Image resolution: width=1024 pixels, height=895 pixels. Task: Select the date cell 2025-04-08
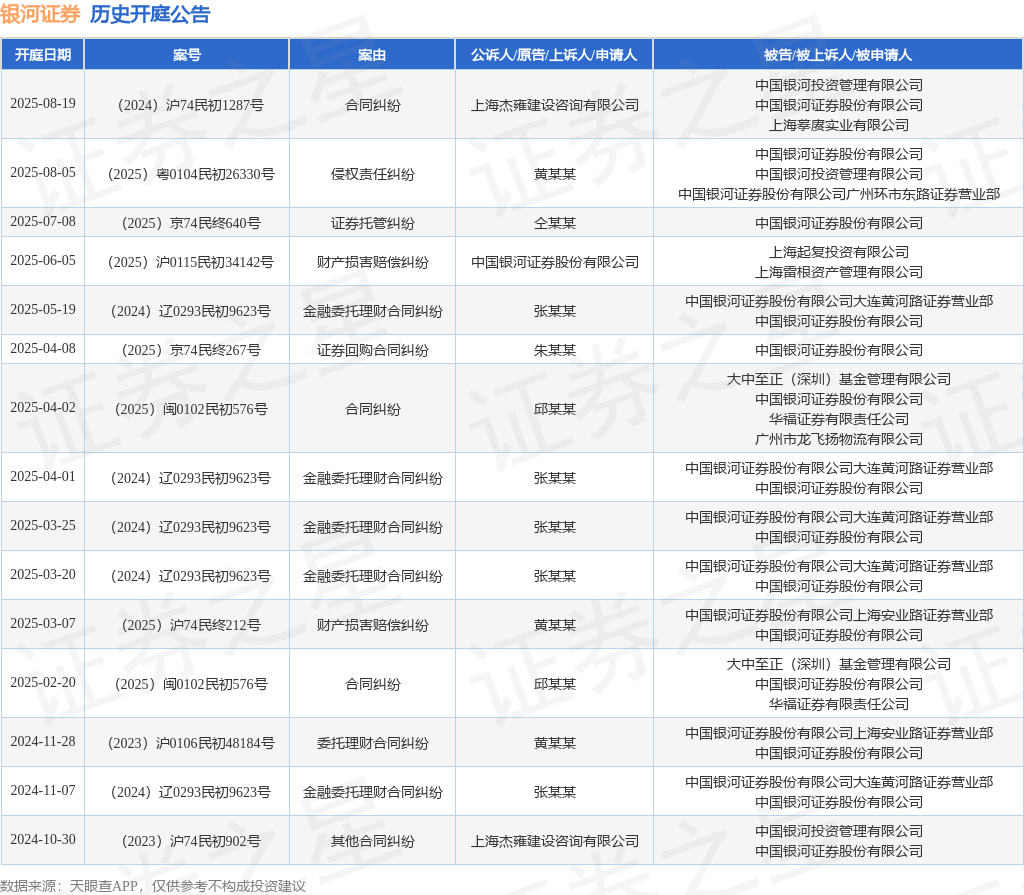point(43,349)
